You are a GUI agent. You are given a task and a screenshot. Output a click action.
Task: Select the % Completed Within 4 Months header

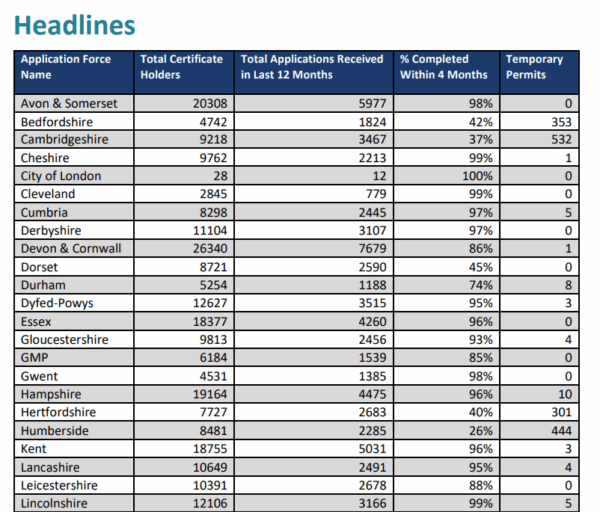pyautogui.click(x=443, y=67)
